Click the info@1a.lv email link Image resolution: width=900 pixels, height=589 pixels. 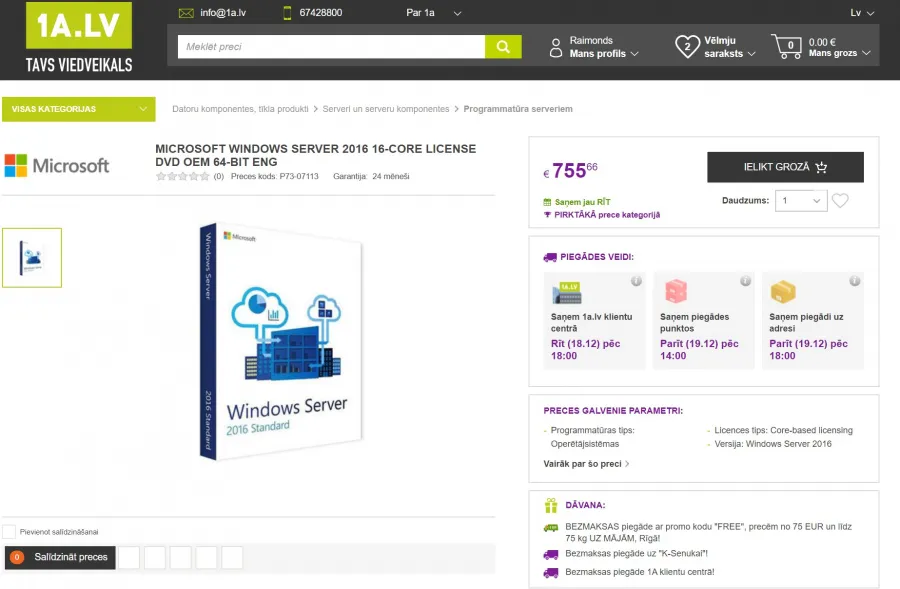223,13
